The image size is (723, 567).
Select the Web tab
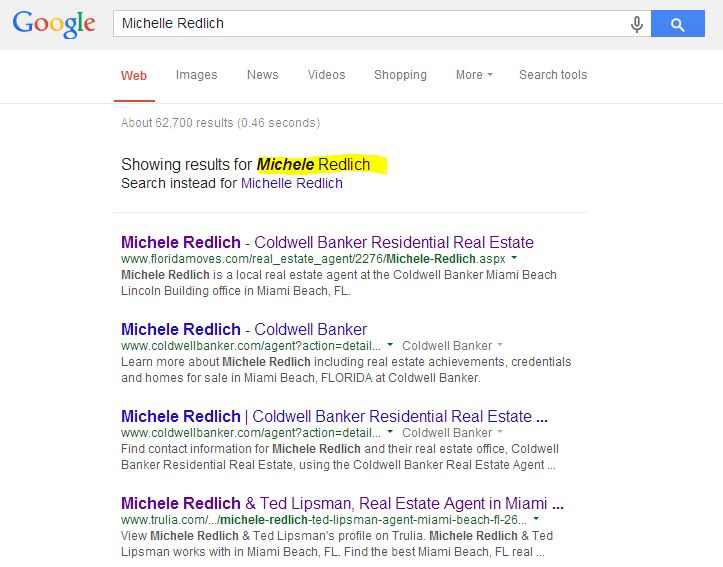(x=134, y=76)
